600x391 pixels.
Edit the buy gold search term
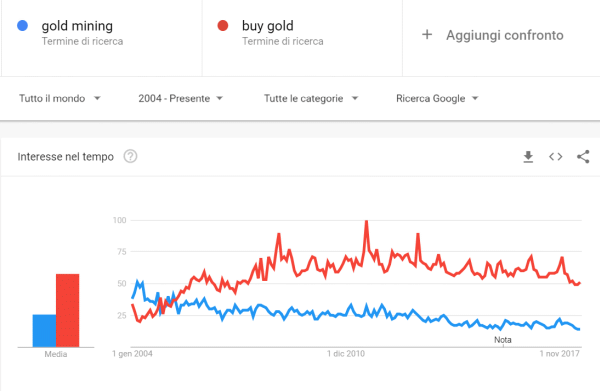pyautogui.click(x=267, y=26)
